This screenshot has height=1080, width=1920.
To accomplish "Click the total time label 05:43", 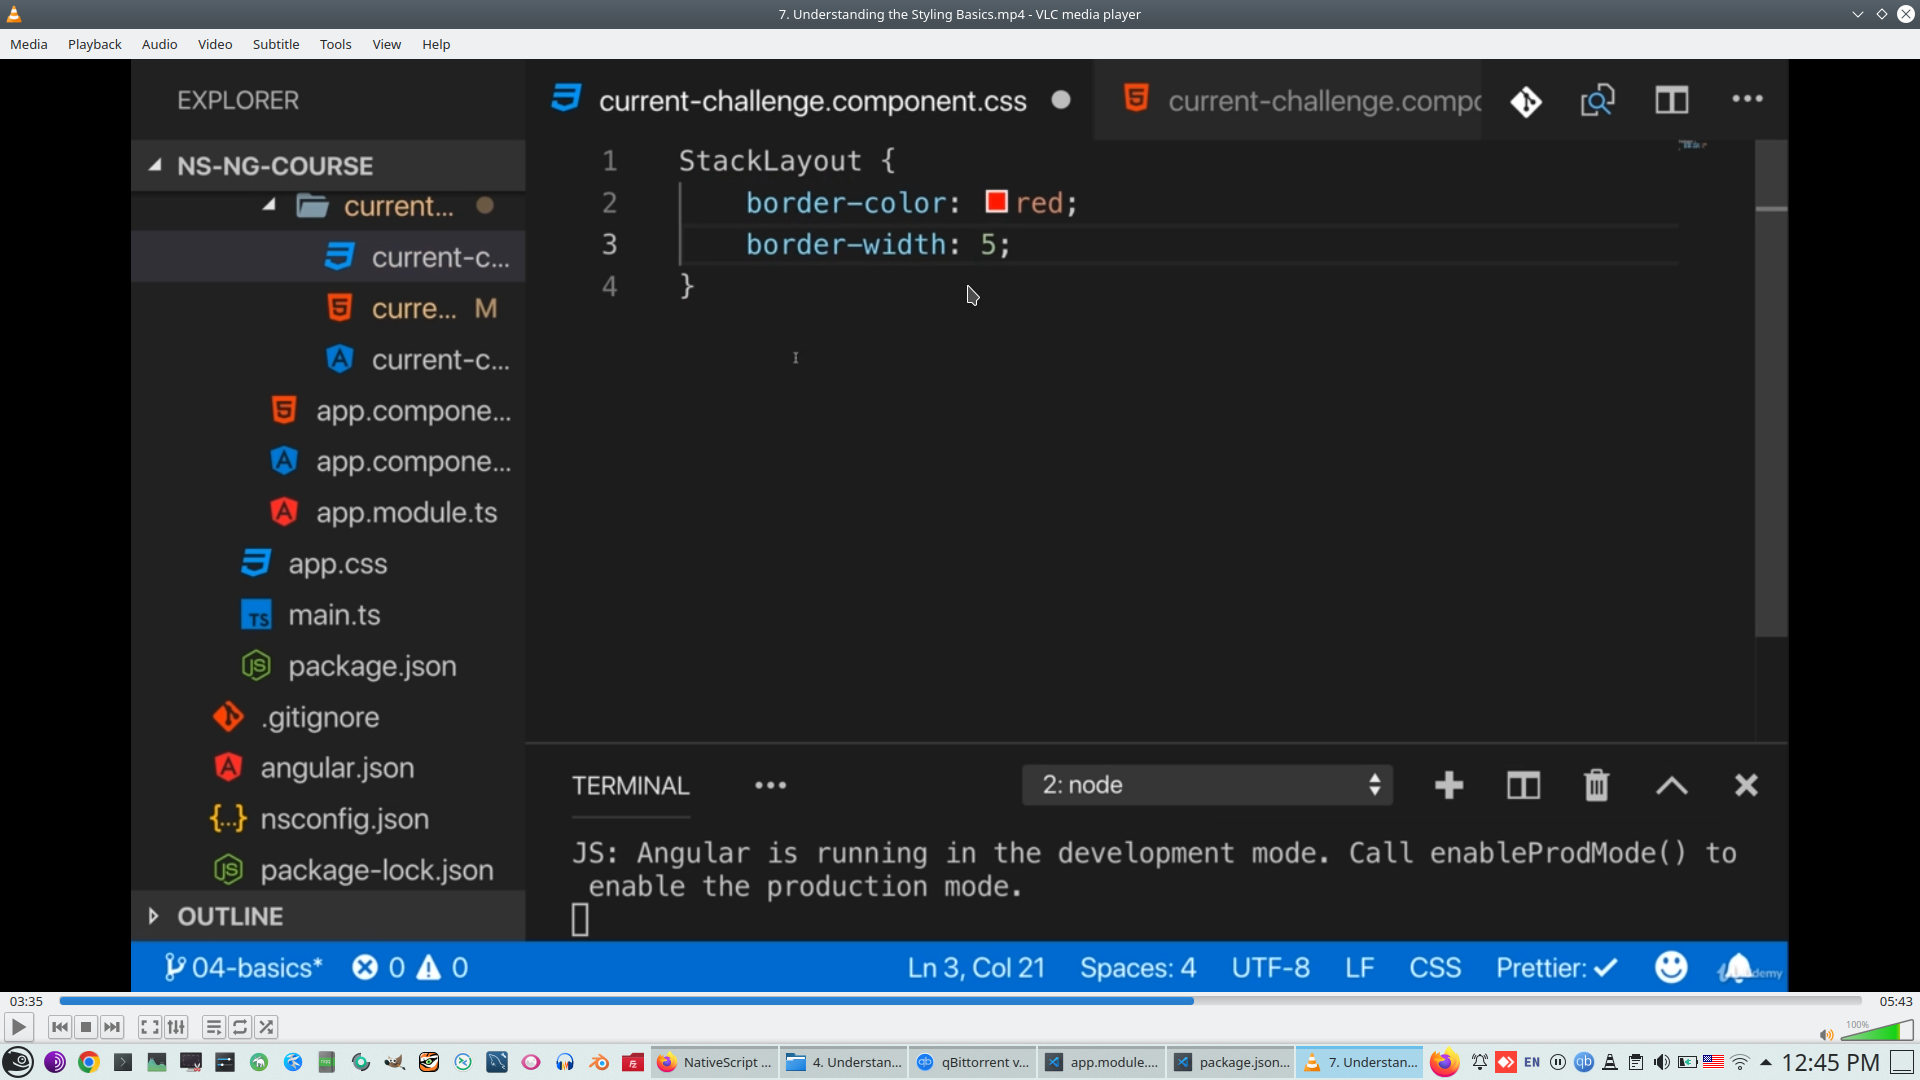I will [1895, 1001].
